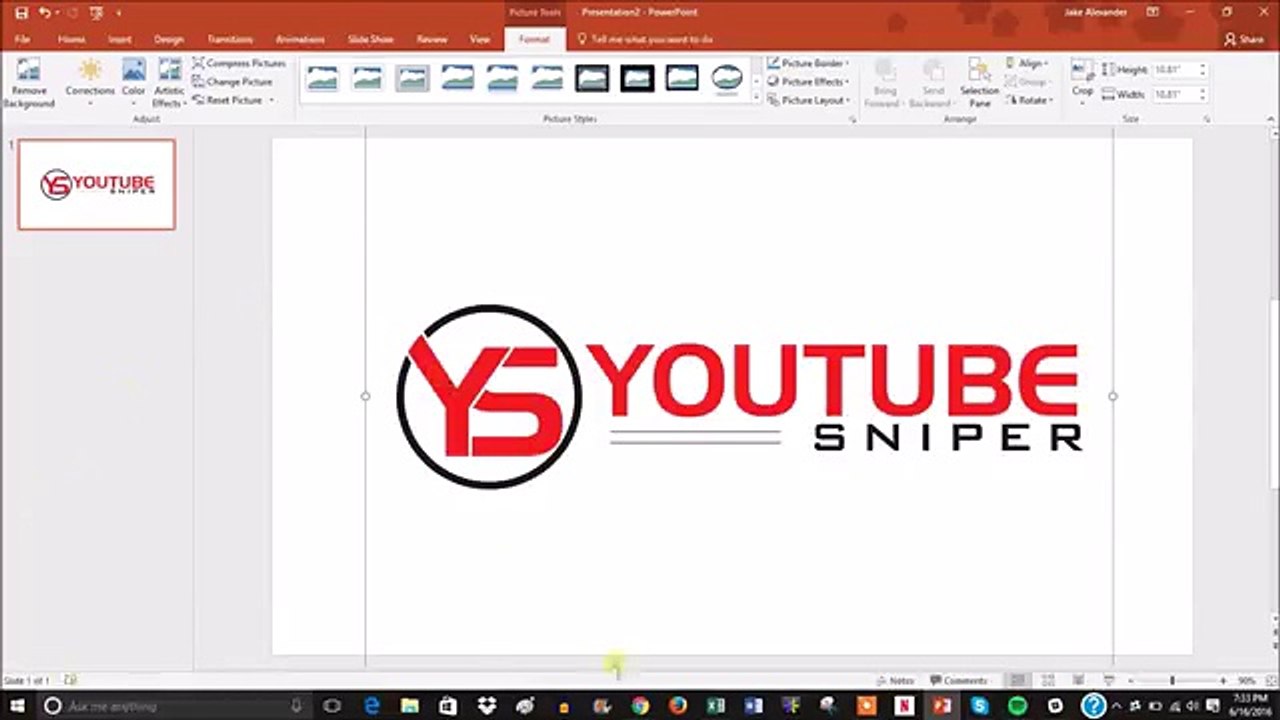Start Slide Show from status bar
Viewport: 1280px width, 720px height.
click(1109, 680)
